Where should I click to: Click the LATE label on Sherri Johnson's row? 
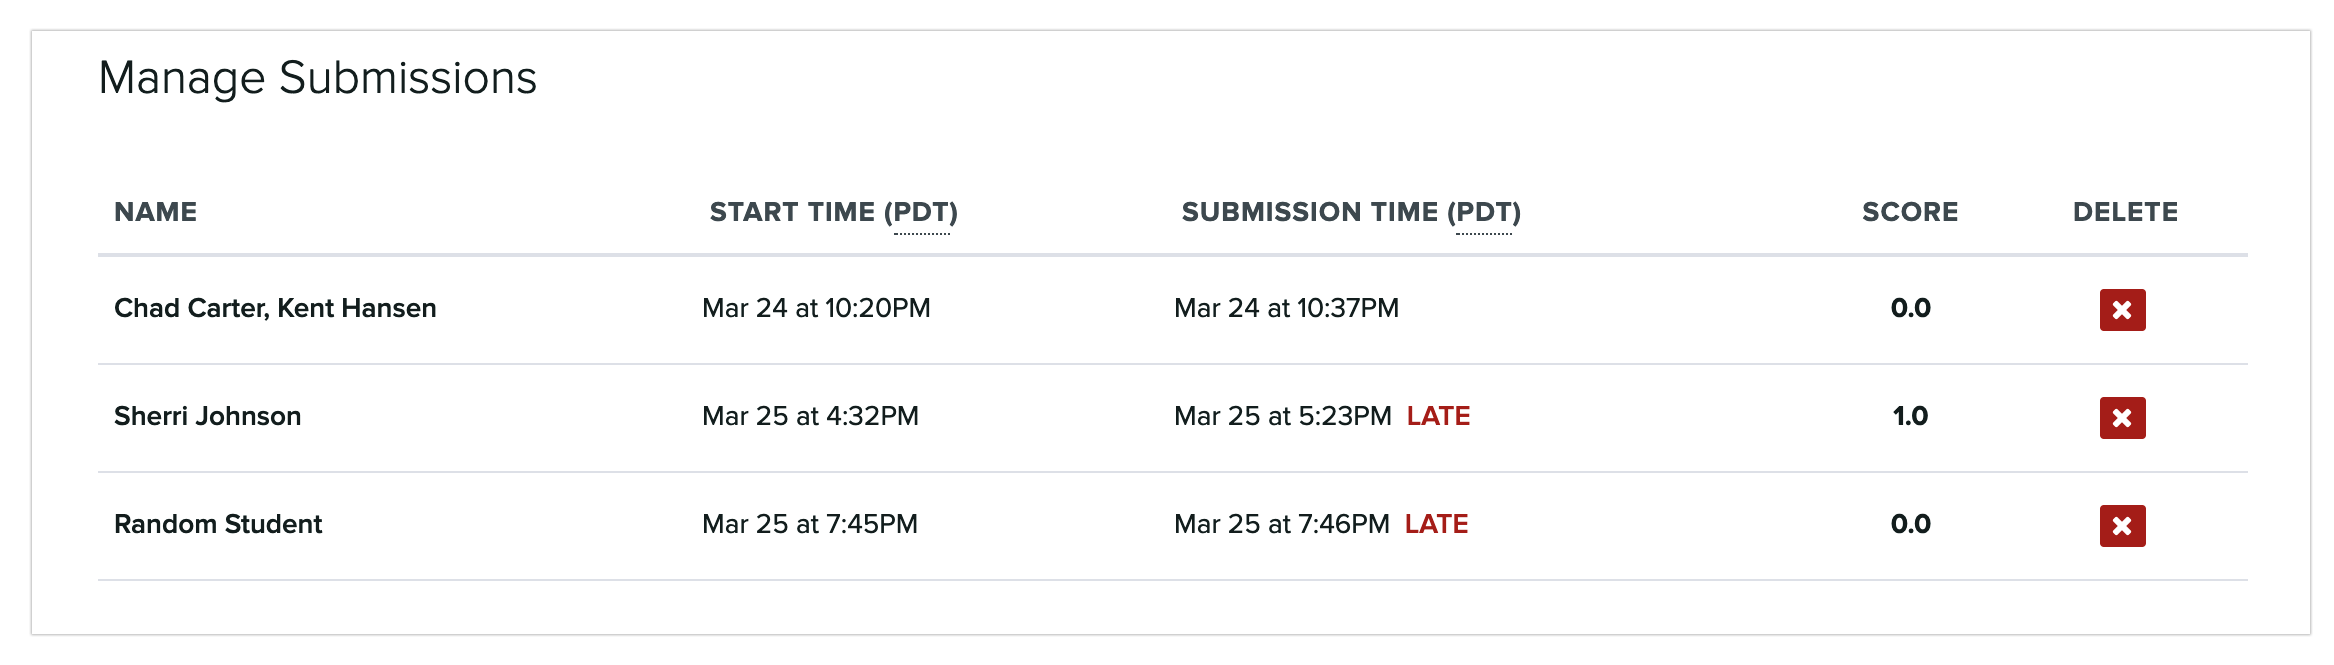click(x=1437, y=416)
